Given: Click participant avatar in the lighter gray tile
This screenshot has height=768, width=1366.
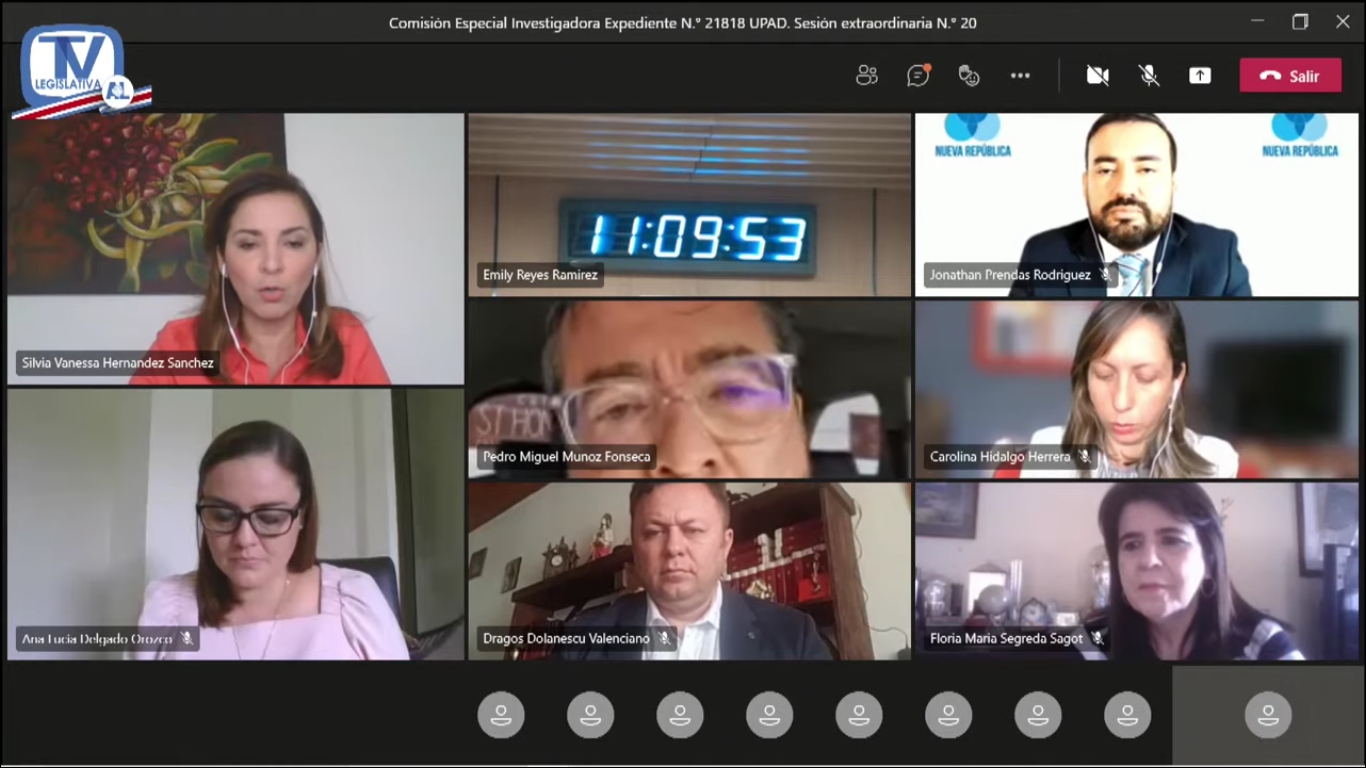Looking at the screenshot, I should 1268,716.
